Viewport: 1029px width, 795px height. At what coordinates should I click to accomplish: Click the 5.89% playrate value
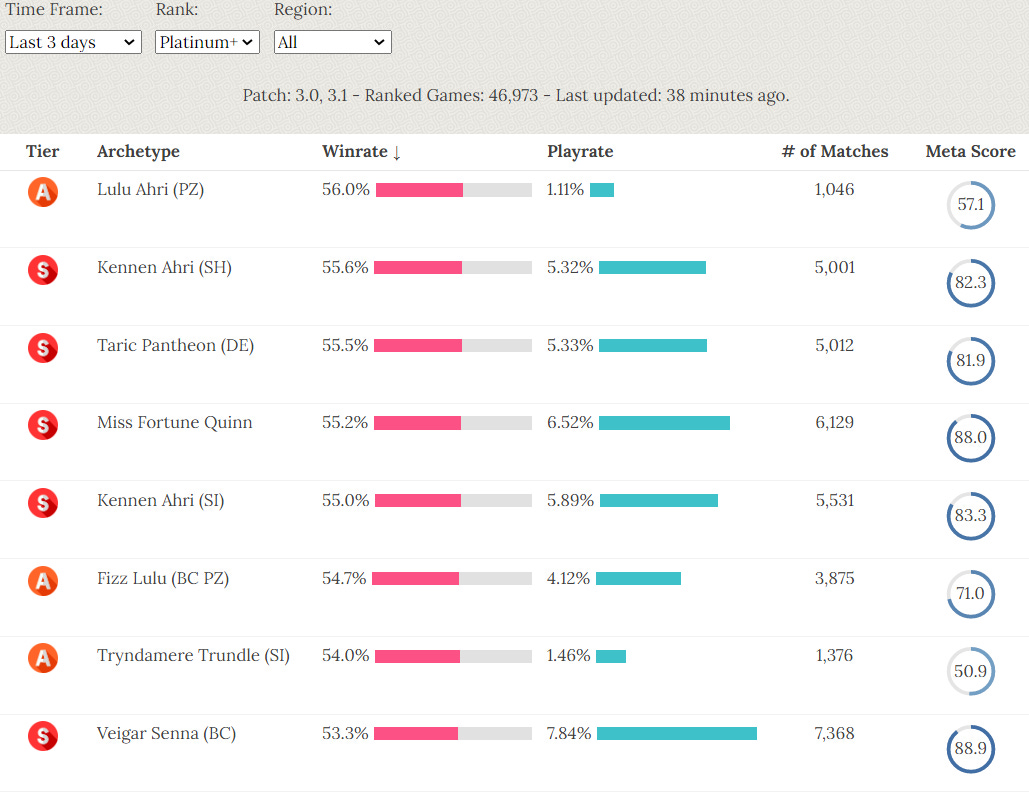coord(570,501)
